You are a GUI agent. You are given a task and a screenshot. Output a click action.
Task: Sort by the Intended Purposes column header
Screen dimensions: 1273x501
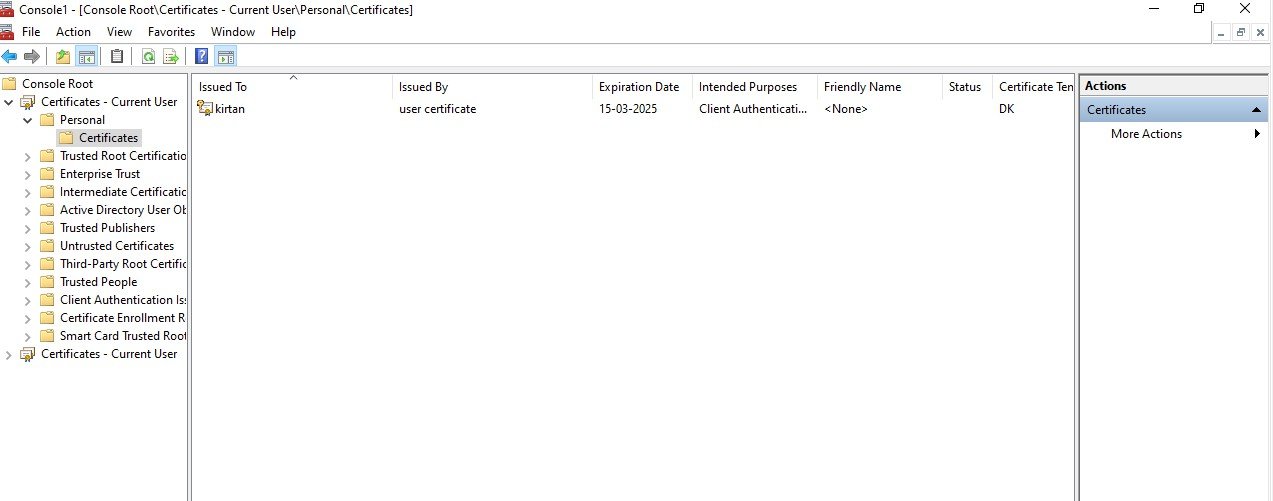tap(755, 87)
